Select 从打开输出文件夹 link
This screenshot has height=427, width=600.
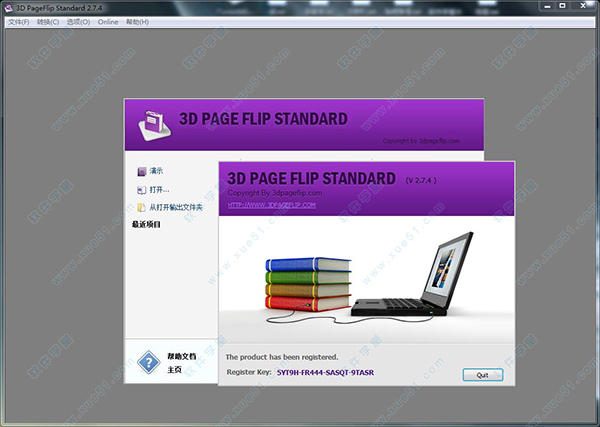click(x=176, y=207)
